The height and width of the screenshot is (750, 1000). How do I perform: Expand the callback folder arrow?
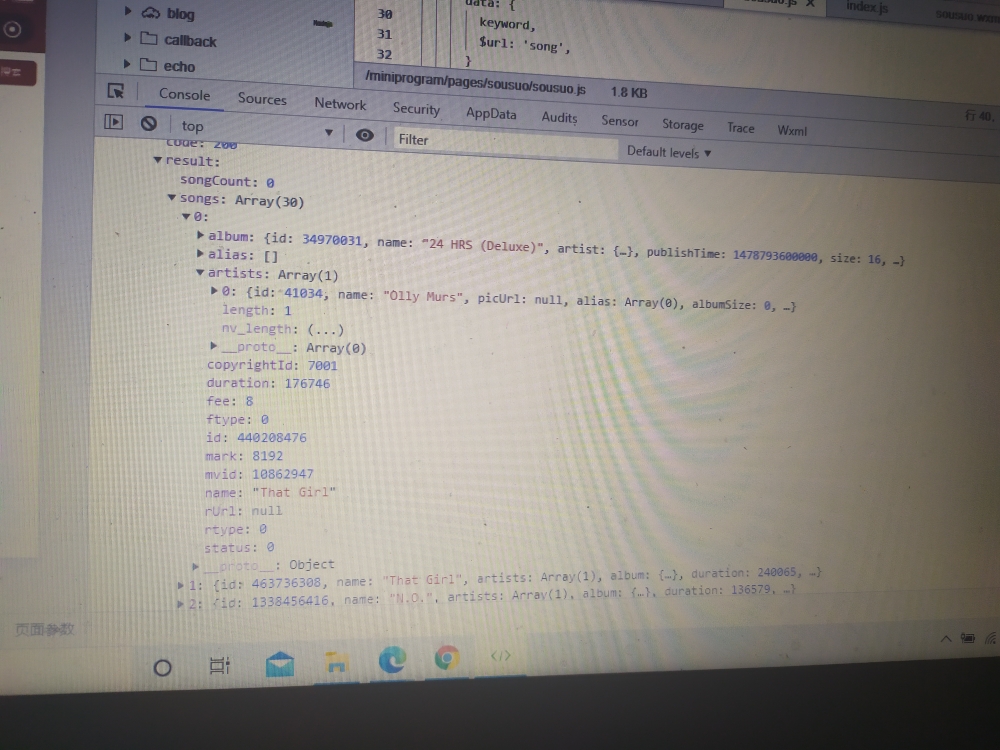coord(127,38)
